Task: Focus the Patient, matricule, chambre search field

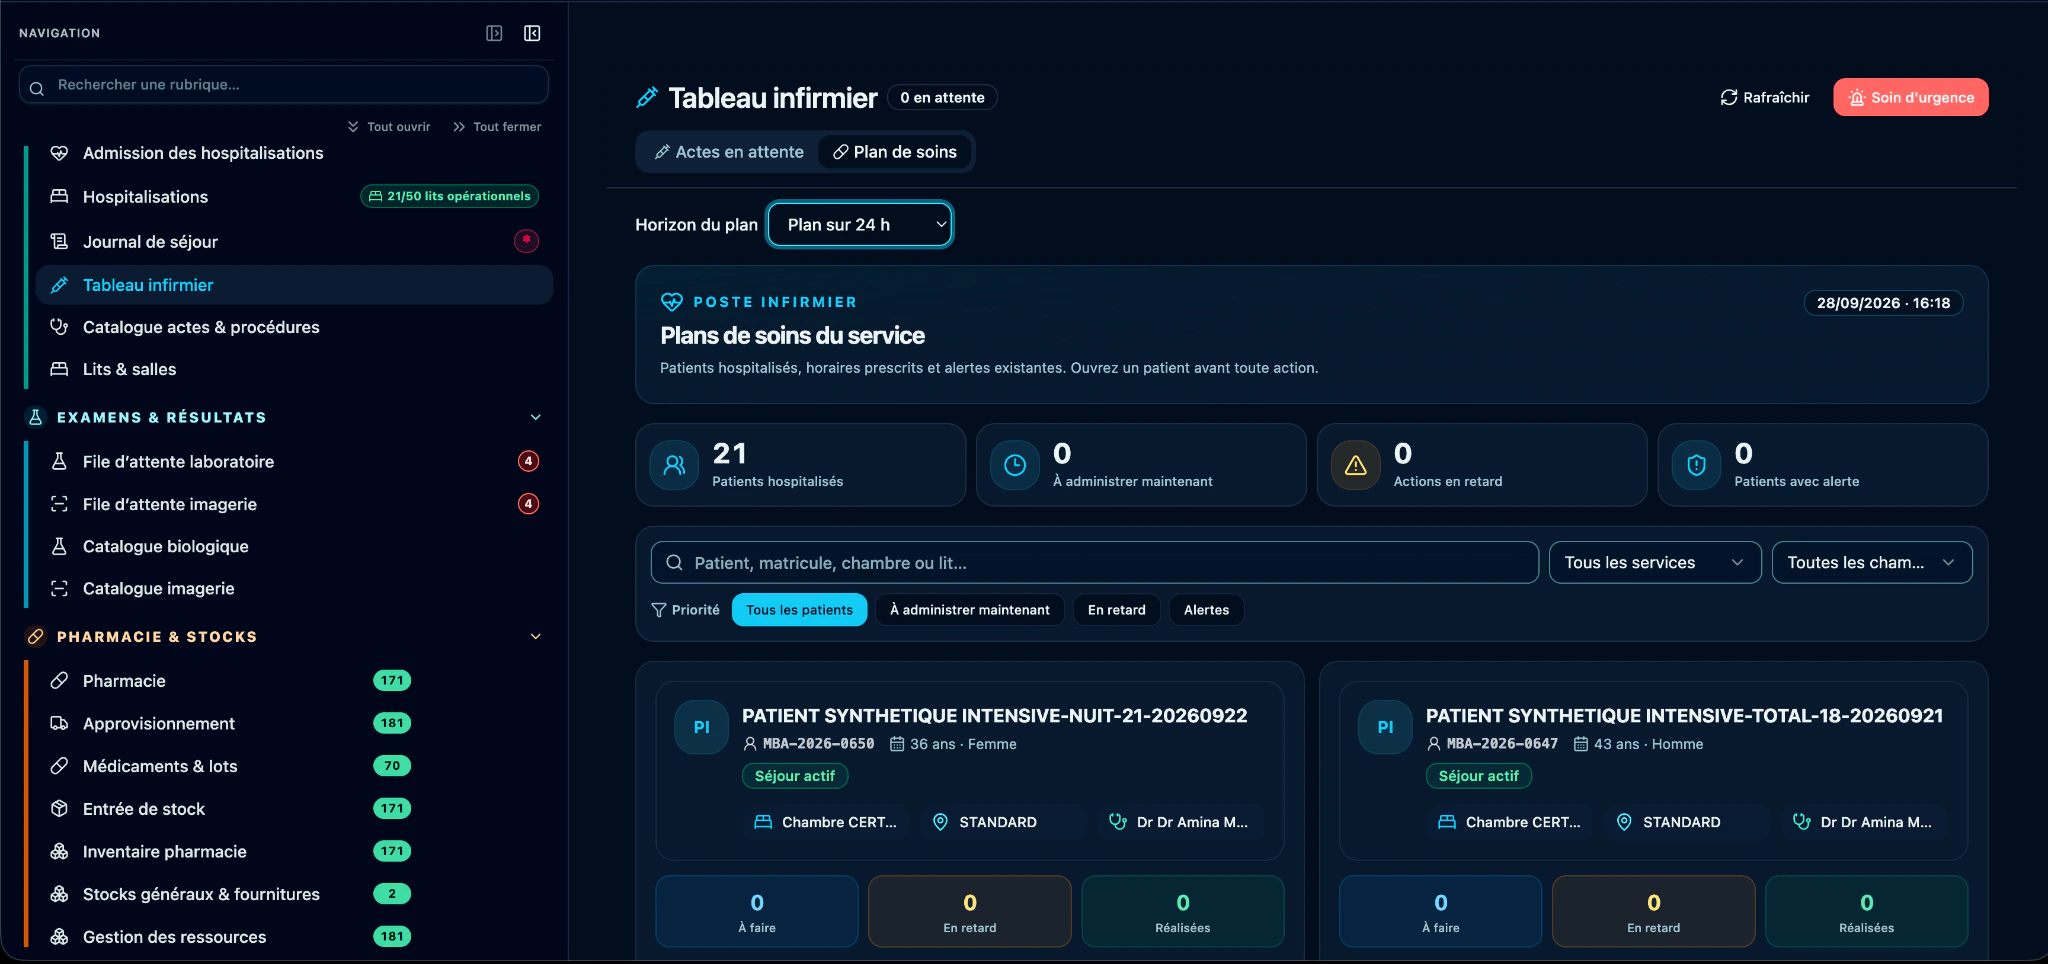Action: click(x=1094, y=562)
